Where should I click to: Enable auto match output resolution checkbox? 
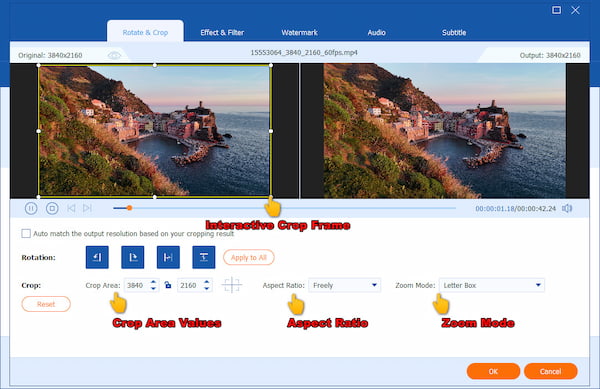[26, 233]
